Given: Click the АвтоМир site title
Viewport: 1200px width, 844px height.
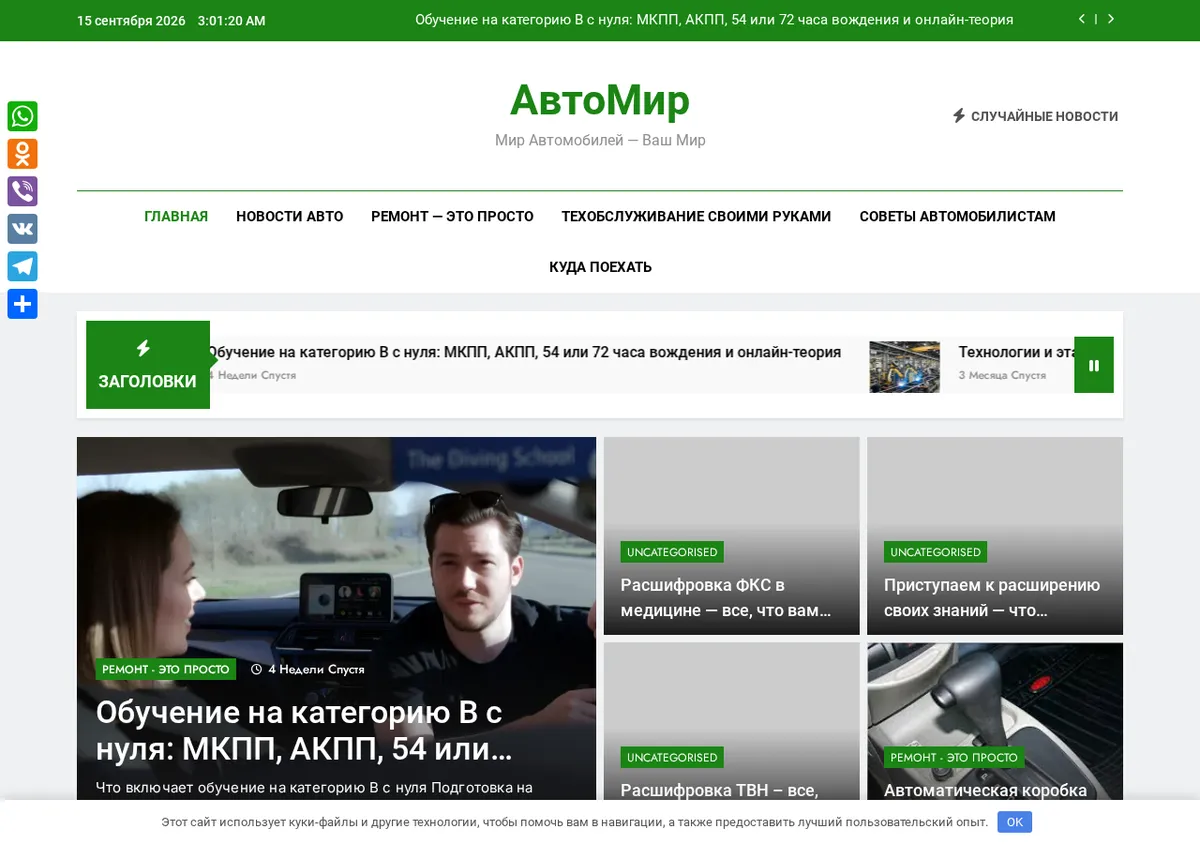Looking at the screenshot, I should (600, 100).
